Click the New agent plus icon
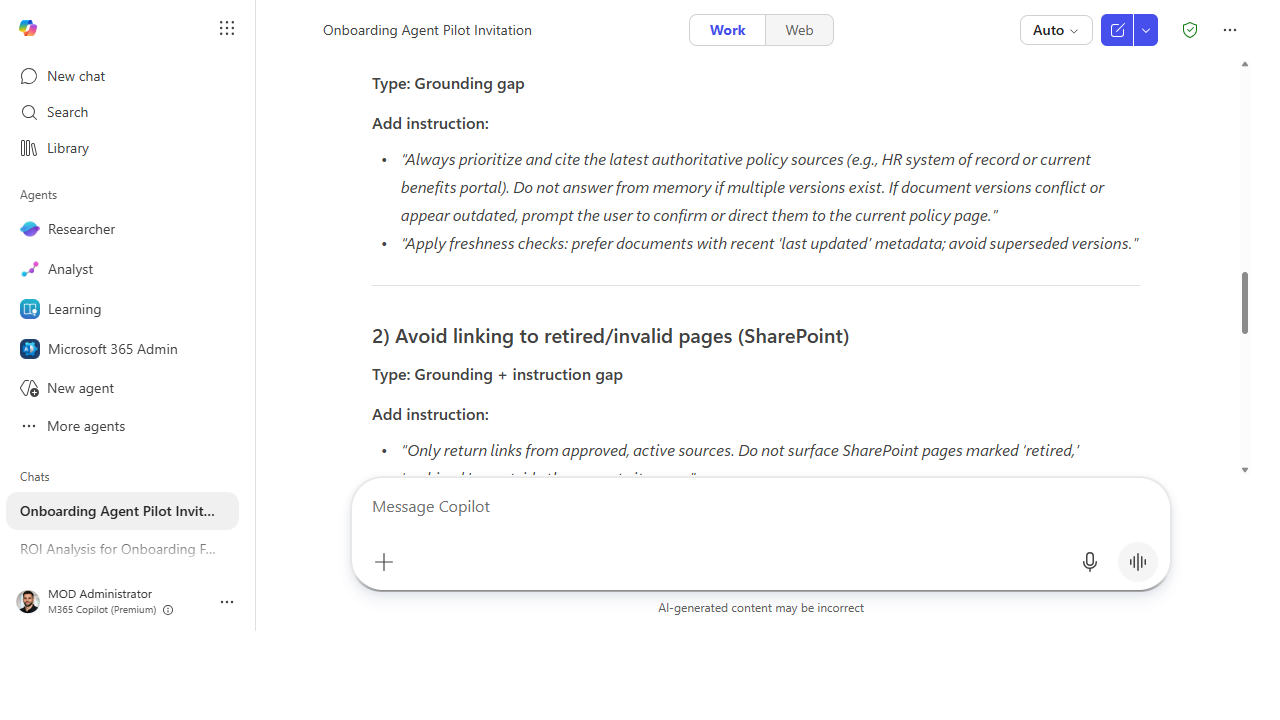 pyautogui.click(x=29, y=388)
